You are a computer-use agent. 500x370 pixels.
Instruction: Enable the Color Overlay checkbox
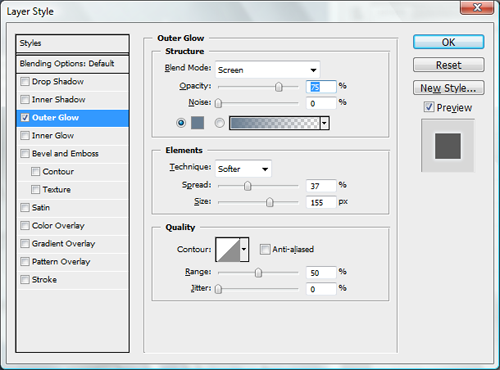tap(25, 225)
